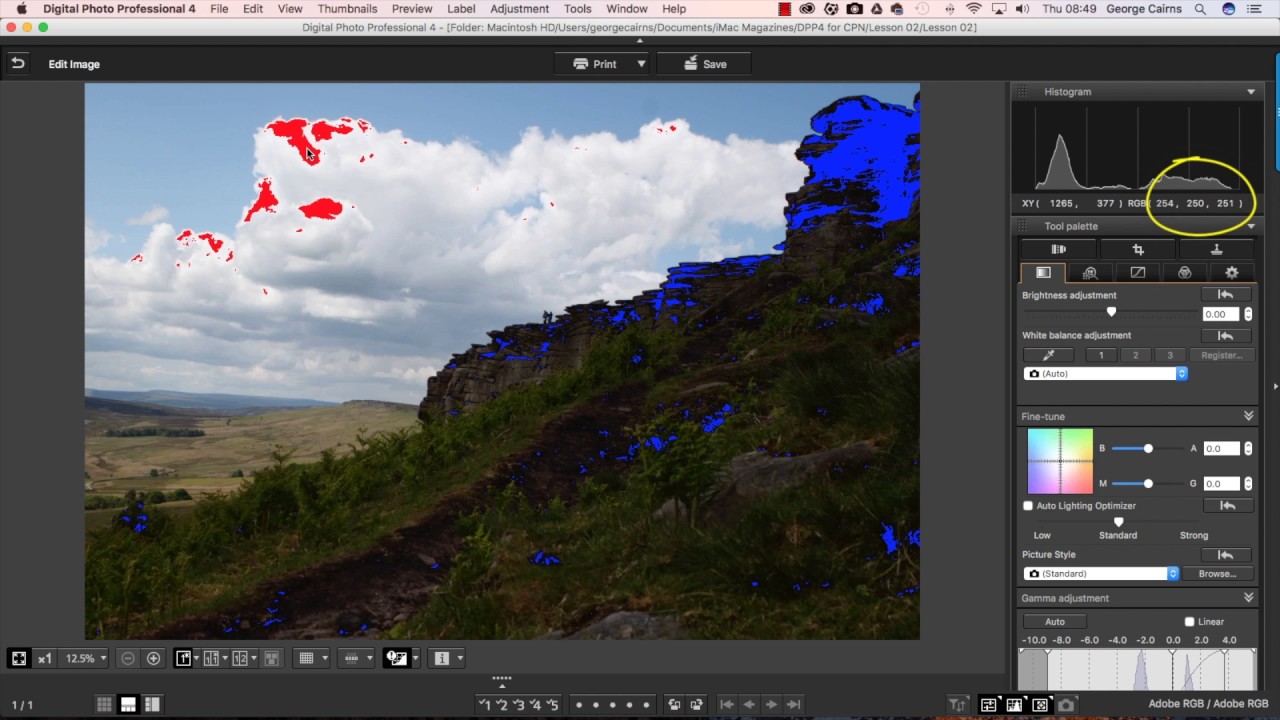Screen dimensions: 1280x720
Task: Rotate image left icon
Action: [675, 704]
